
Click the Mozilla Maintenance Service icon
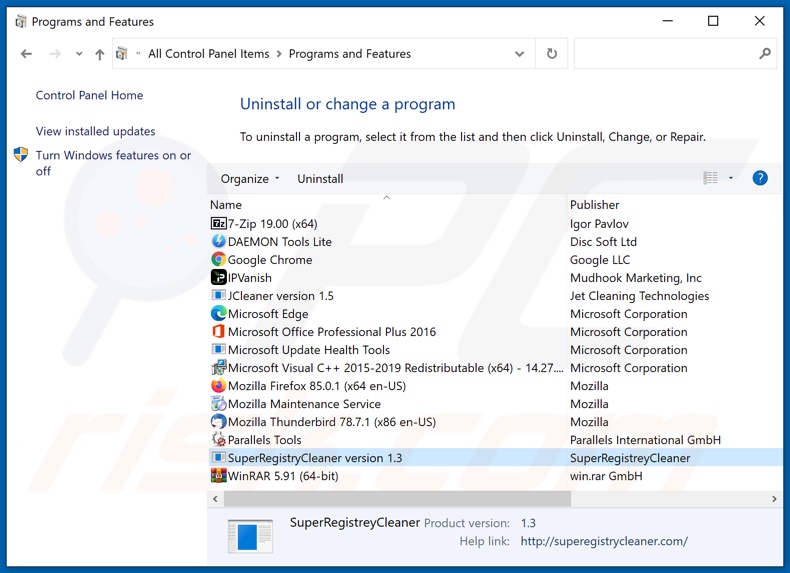(x=219, y=404)
